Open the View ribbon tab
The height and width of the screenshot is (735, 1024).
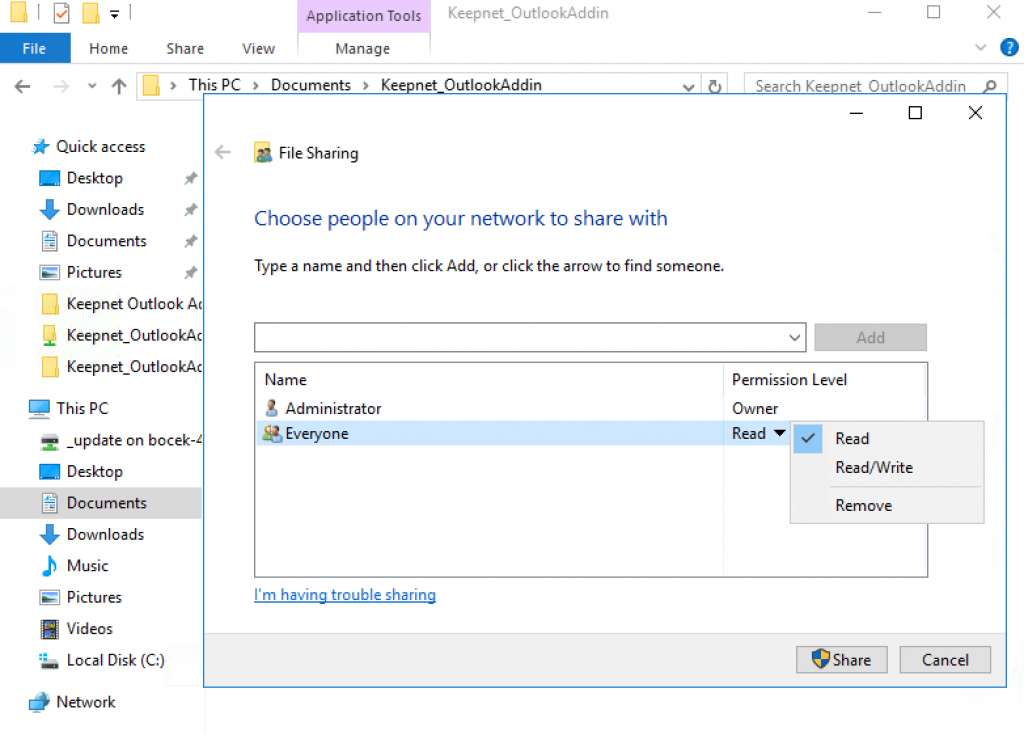[259, 48]
